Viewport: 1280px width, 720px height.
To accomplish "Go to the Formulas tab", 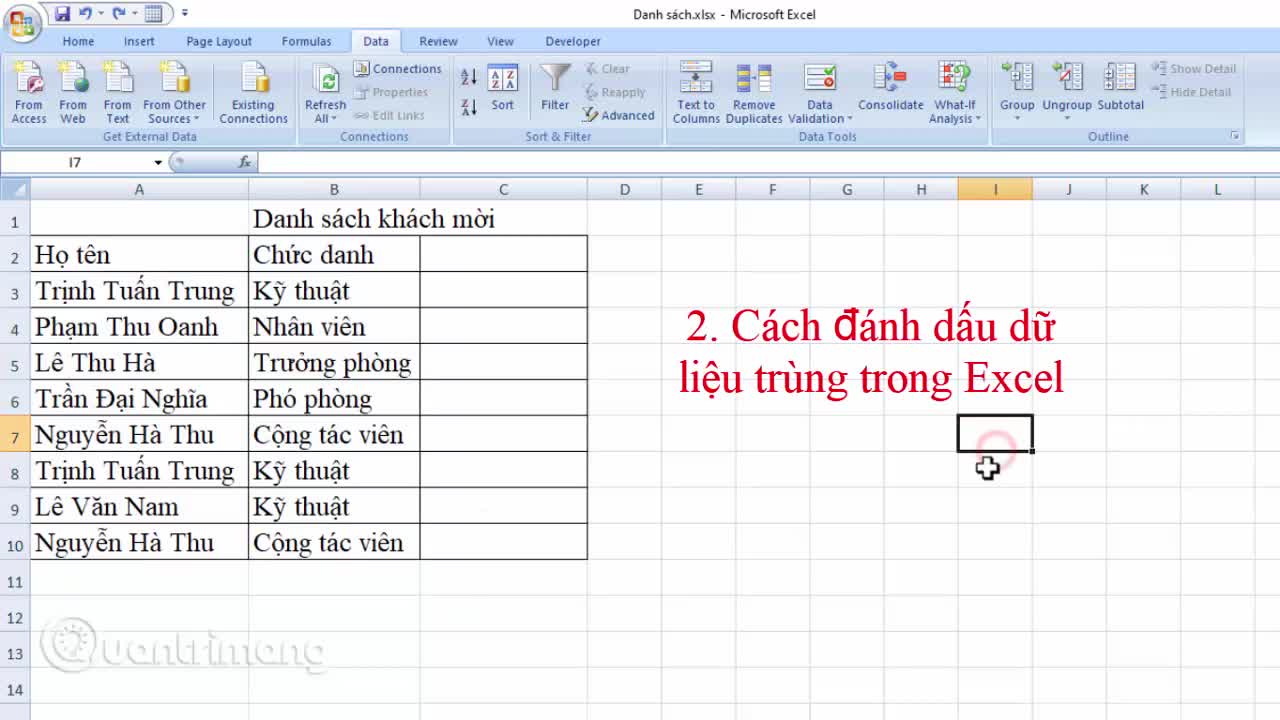I will [x=306, y=41].
